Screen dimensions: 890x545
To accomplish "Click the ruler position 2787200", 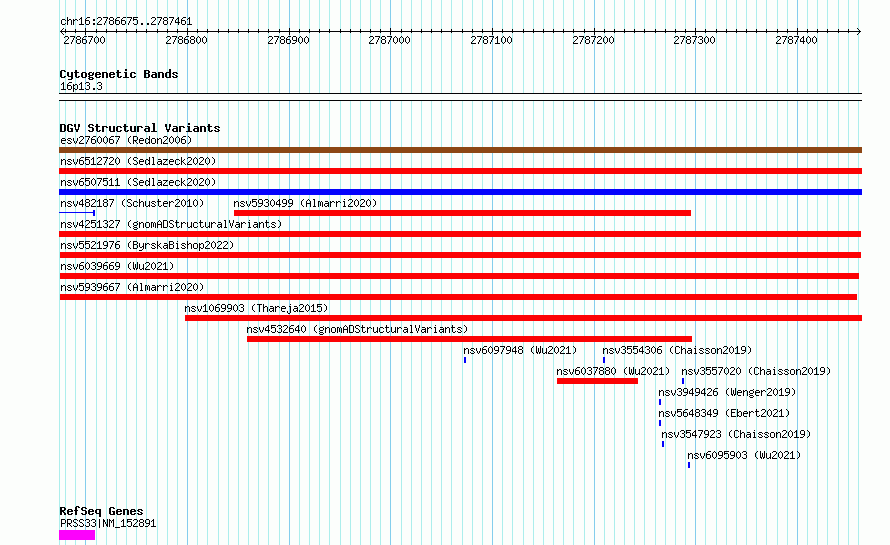I will 593,40.
